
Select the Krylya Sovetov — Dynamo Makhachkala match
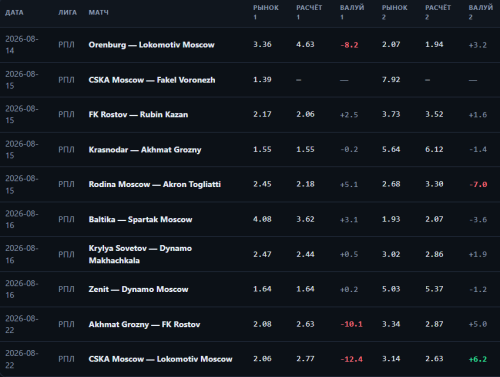[140, 254]
